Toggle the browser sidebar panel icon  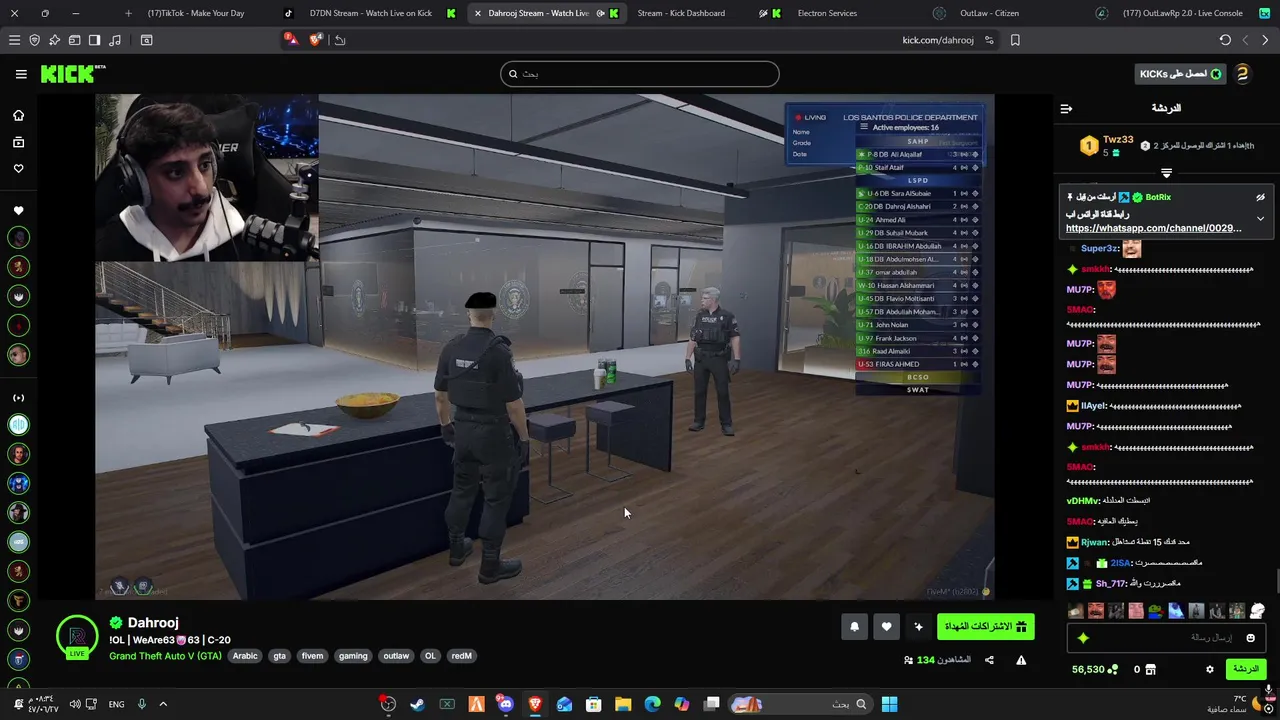click(x=94, y=40)
